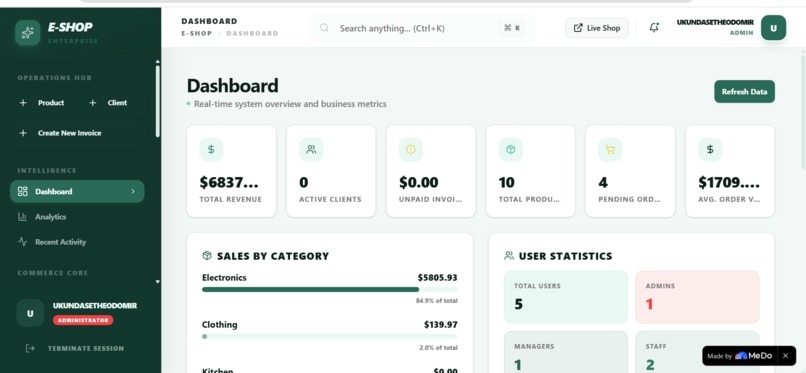Click Terminate Session
This screenshot has width=806, height=373.
(x=77, y=348)
